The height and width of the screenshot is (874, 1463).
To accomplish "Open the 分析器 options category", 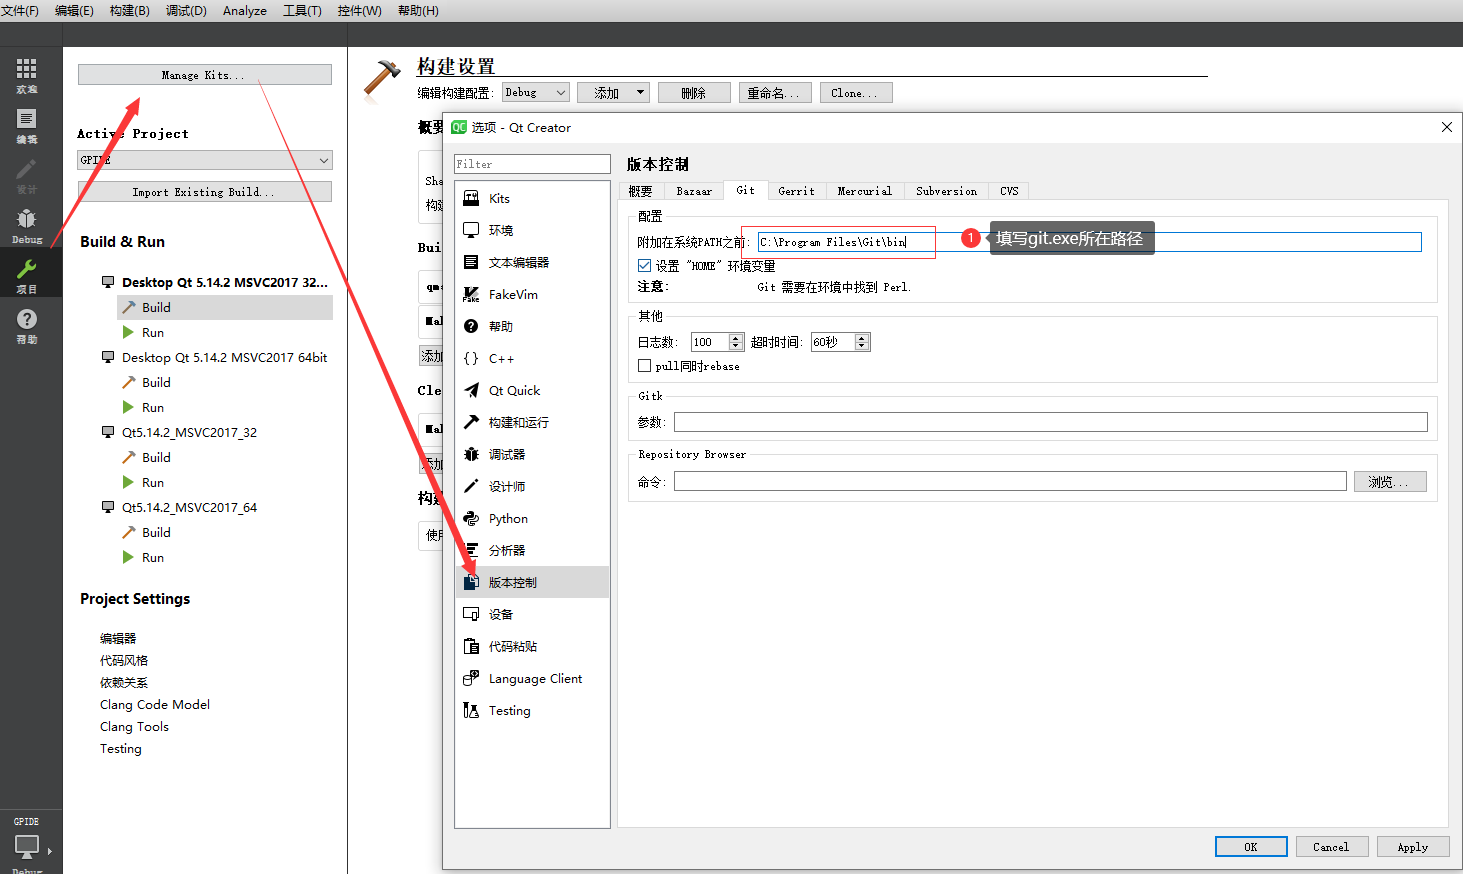I will click(532, 550).
